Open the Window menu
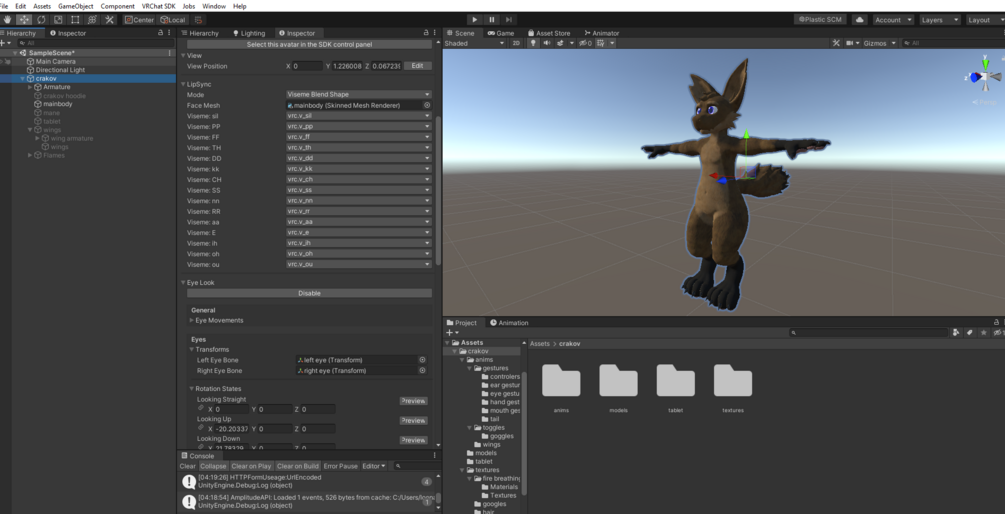This screenshot has width=1005, height=514. pyautogui.click(x=213, y=6)
